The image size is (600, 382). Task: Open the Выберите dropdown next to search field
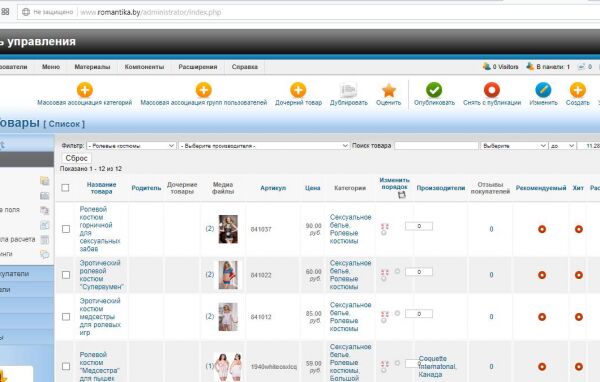pyautogui.click(x=514, y=145)
